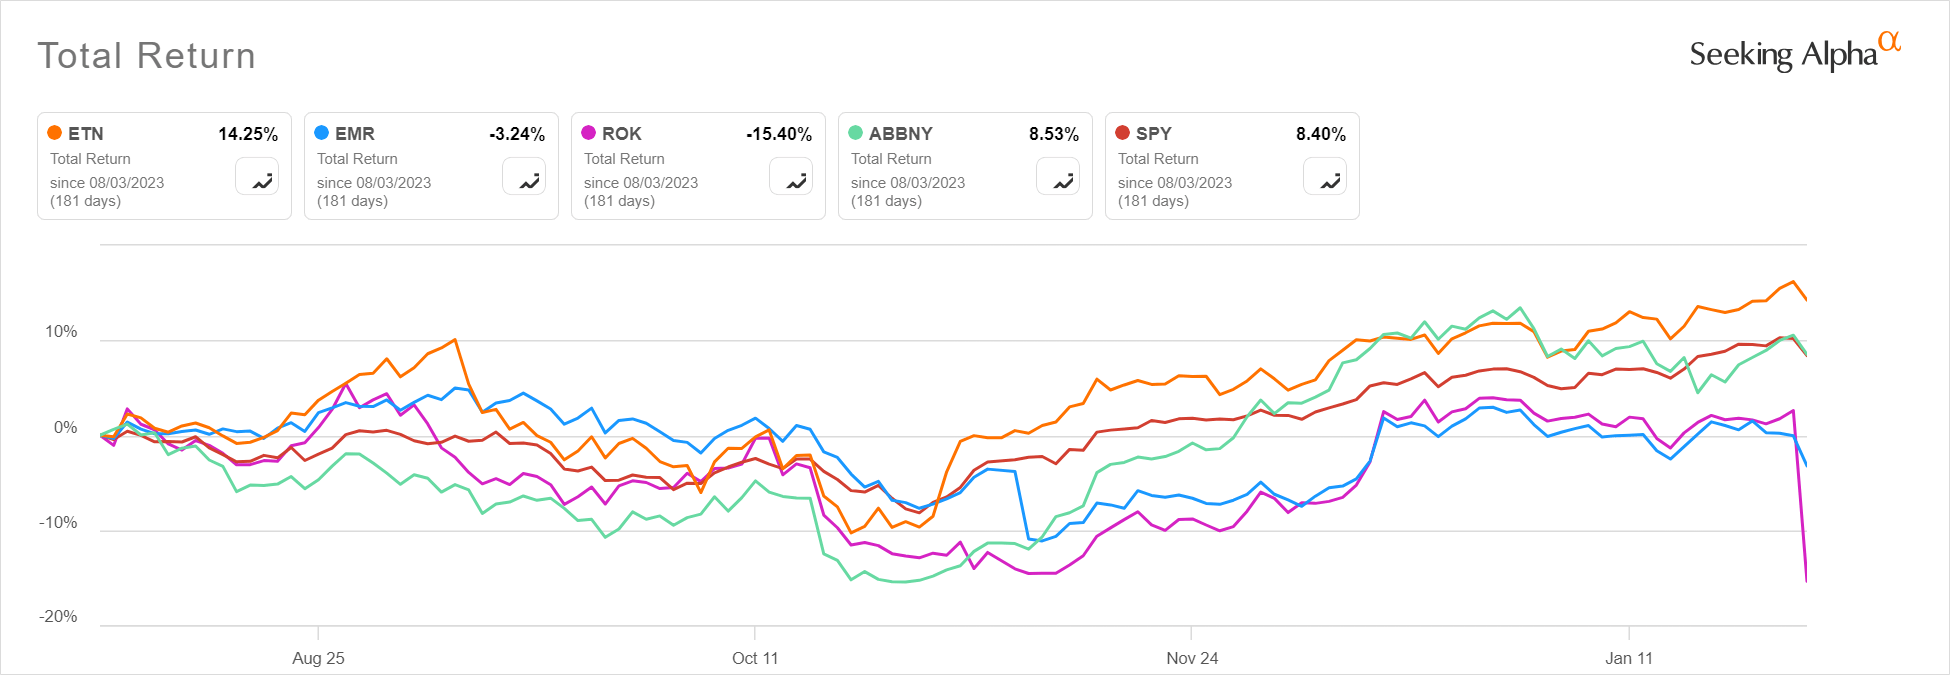The width and height of the screenshot is (1950, 675).
Task: Select the ETN ticker card
Action: 164,165
